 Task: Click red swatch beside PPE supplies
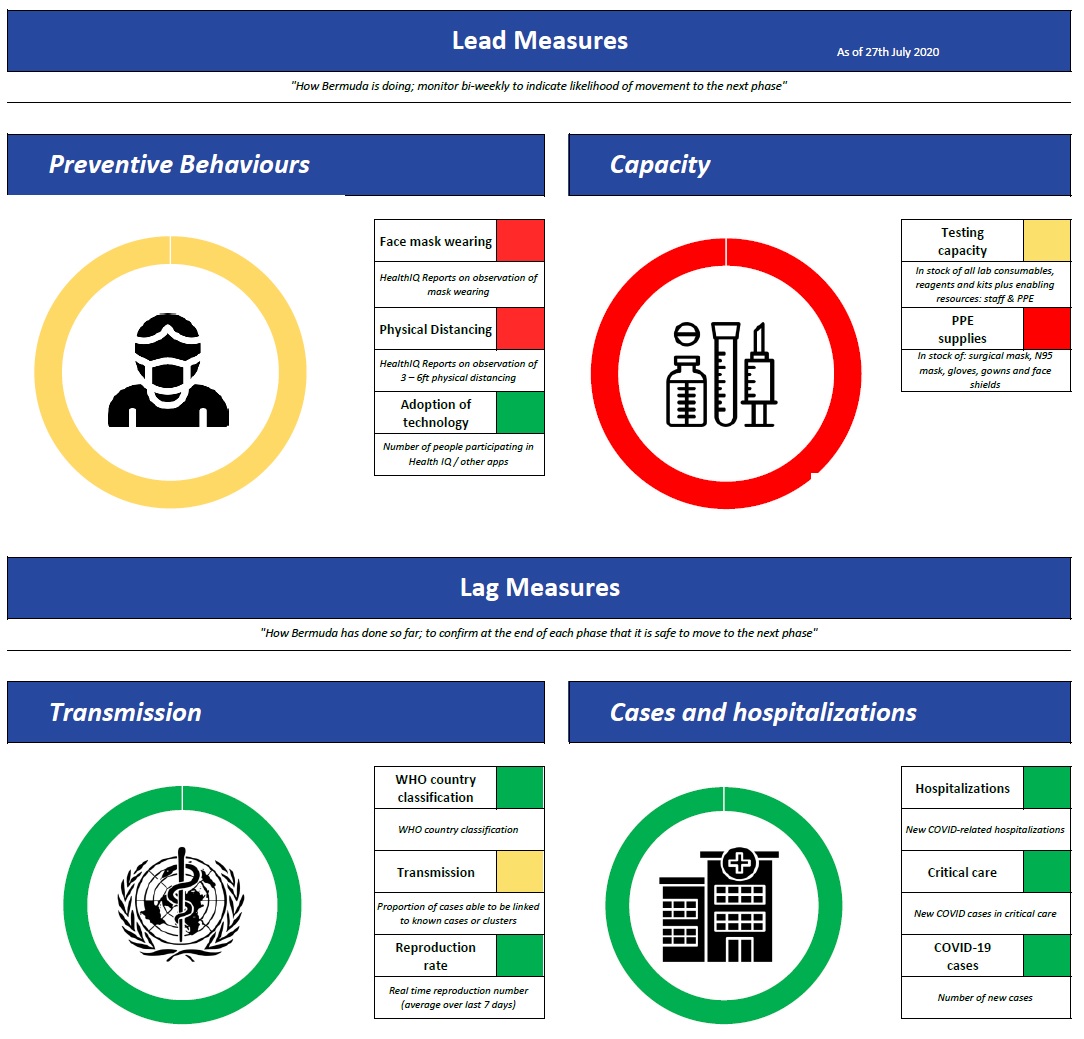coord(1047,329)
